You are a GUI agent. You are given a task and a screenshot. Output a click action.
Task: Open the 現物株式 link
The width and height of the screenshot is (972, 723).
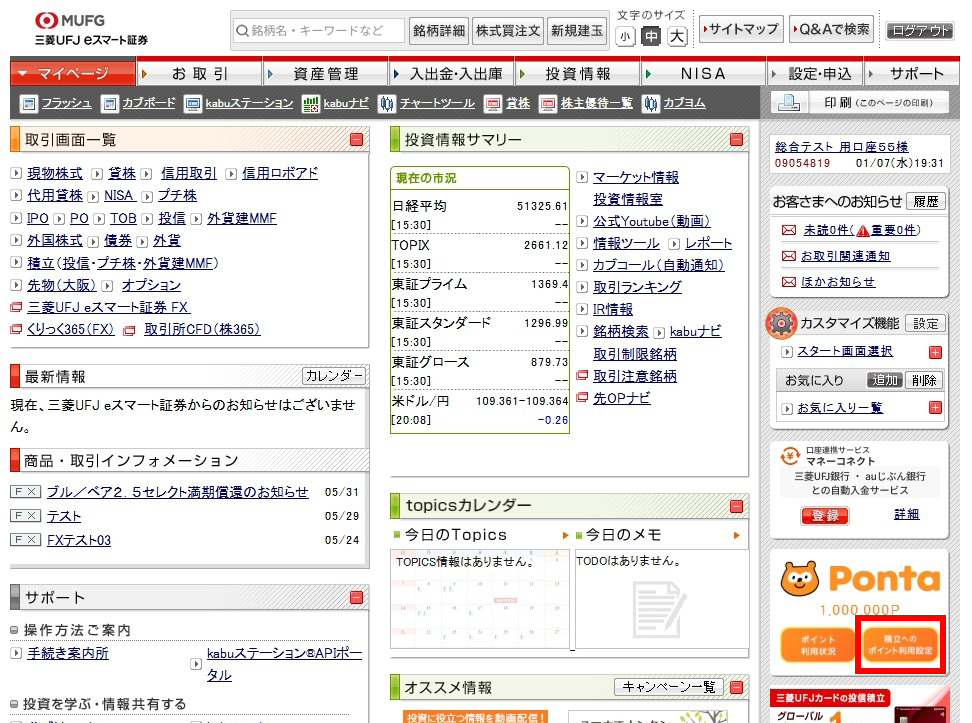[x=55, y=173]
